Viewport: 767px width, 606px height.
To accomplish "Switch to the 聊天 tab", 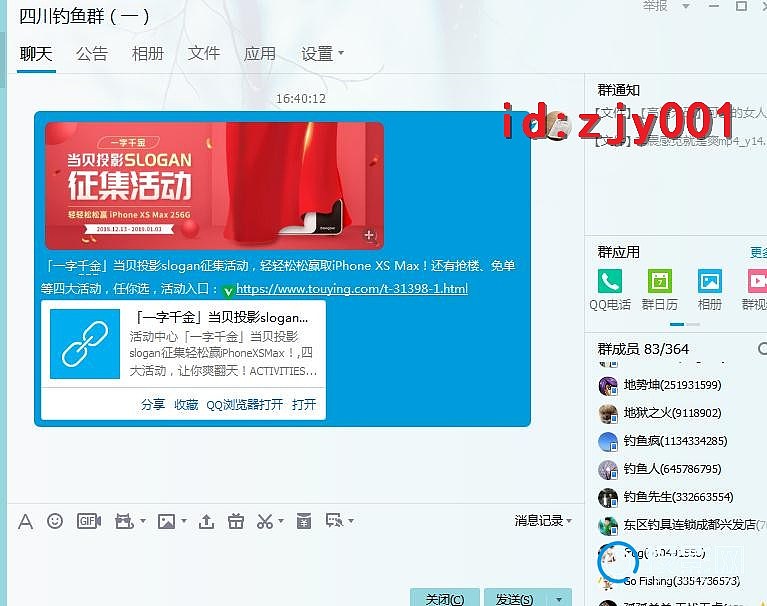I will [36, 53].
